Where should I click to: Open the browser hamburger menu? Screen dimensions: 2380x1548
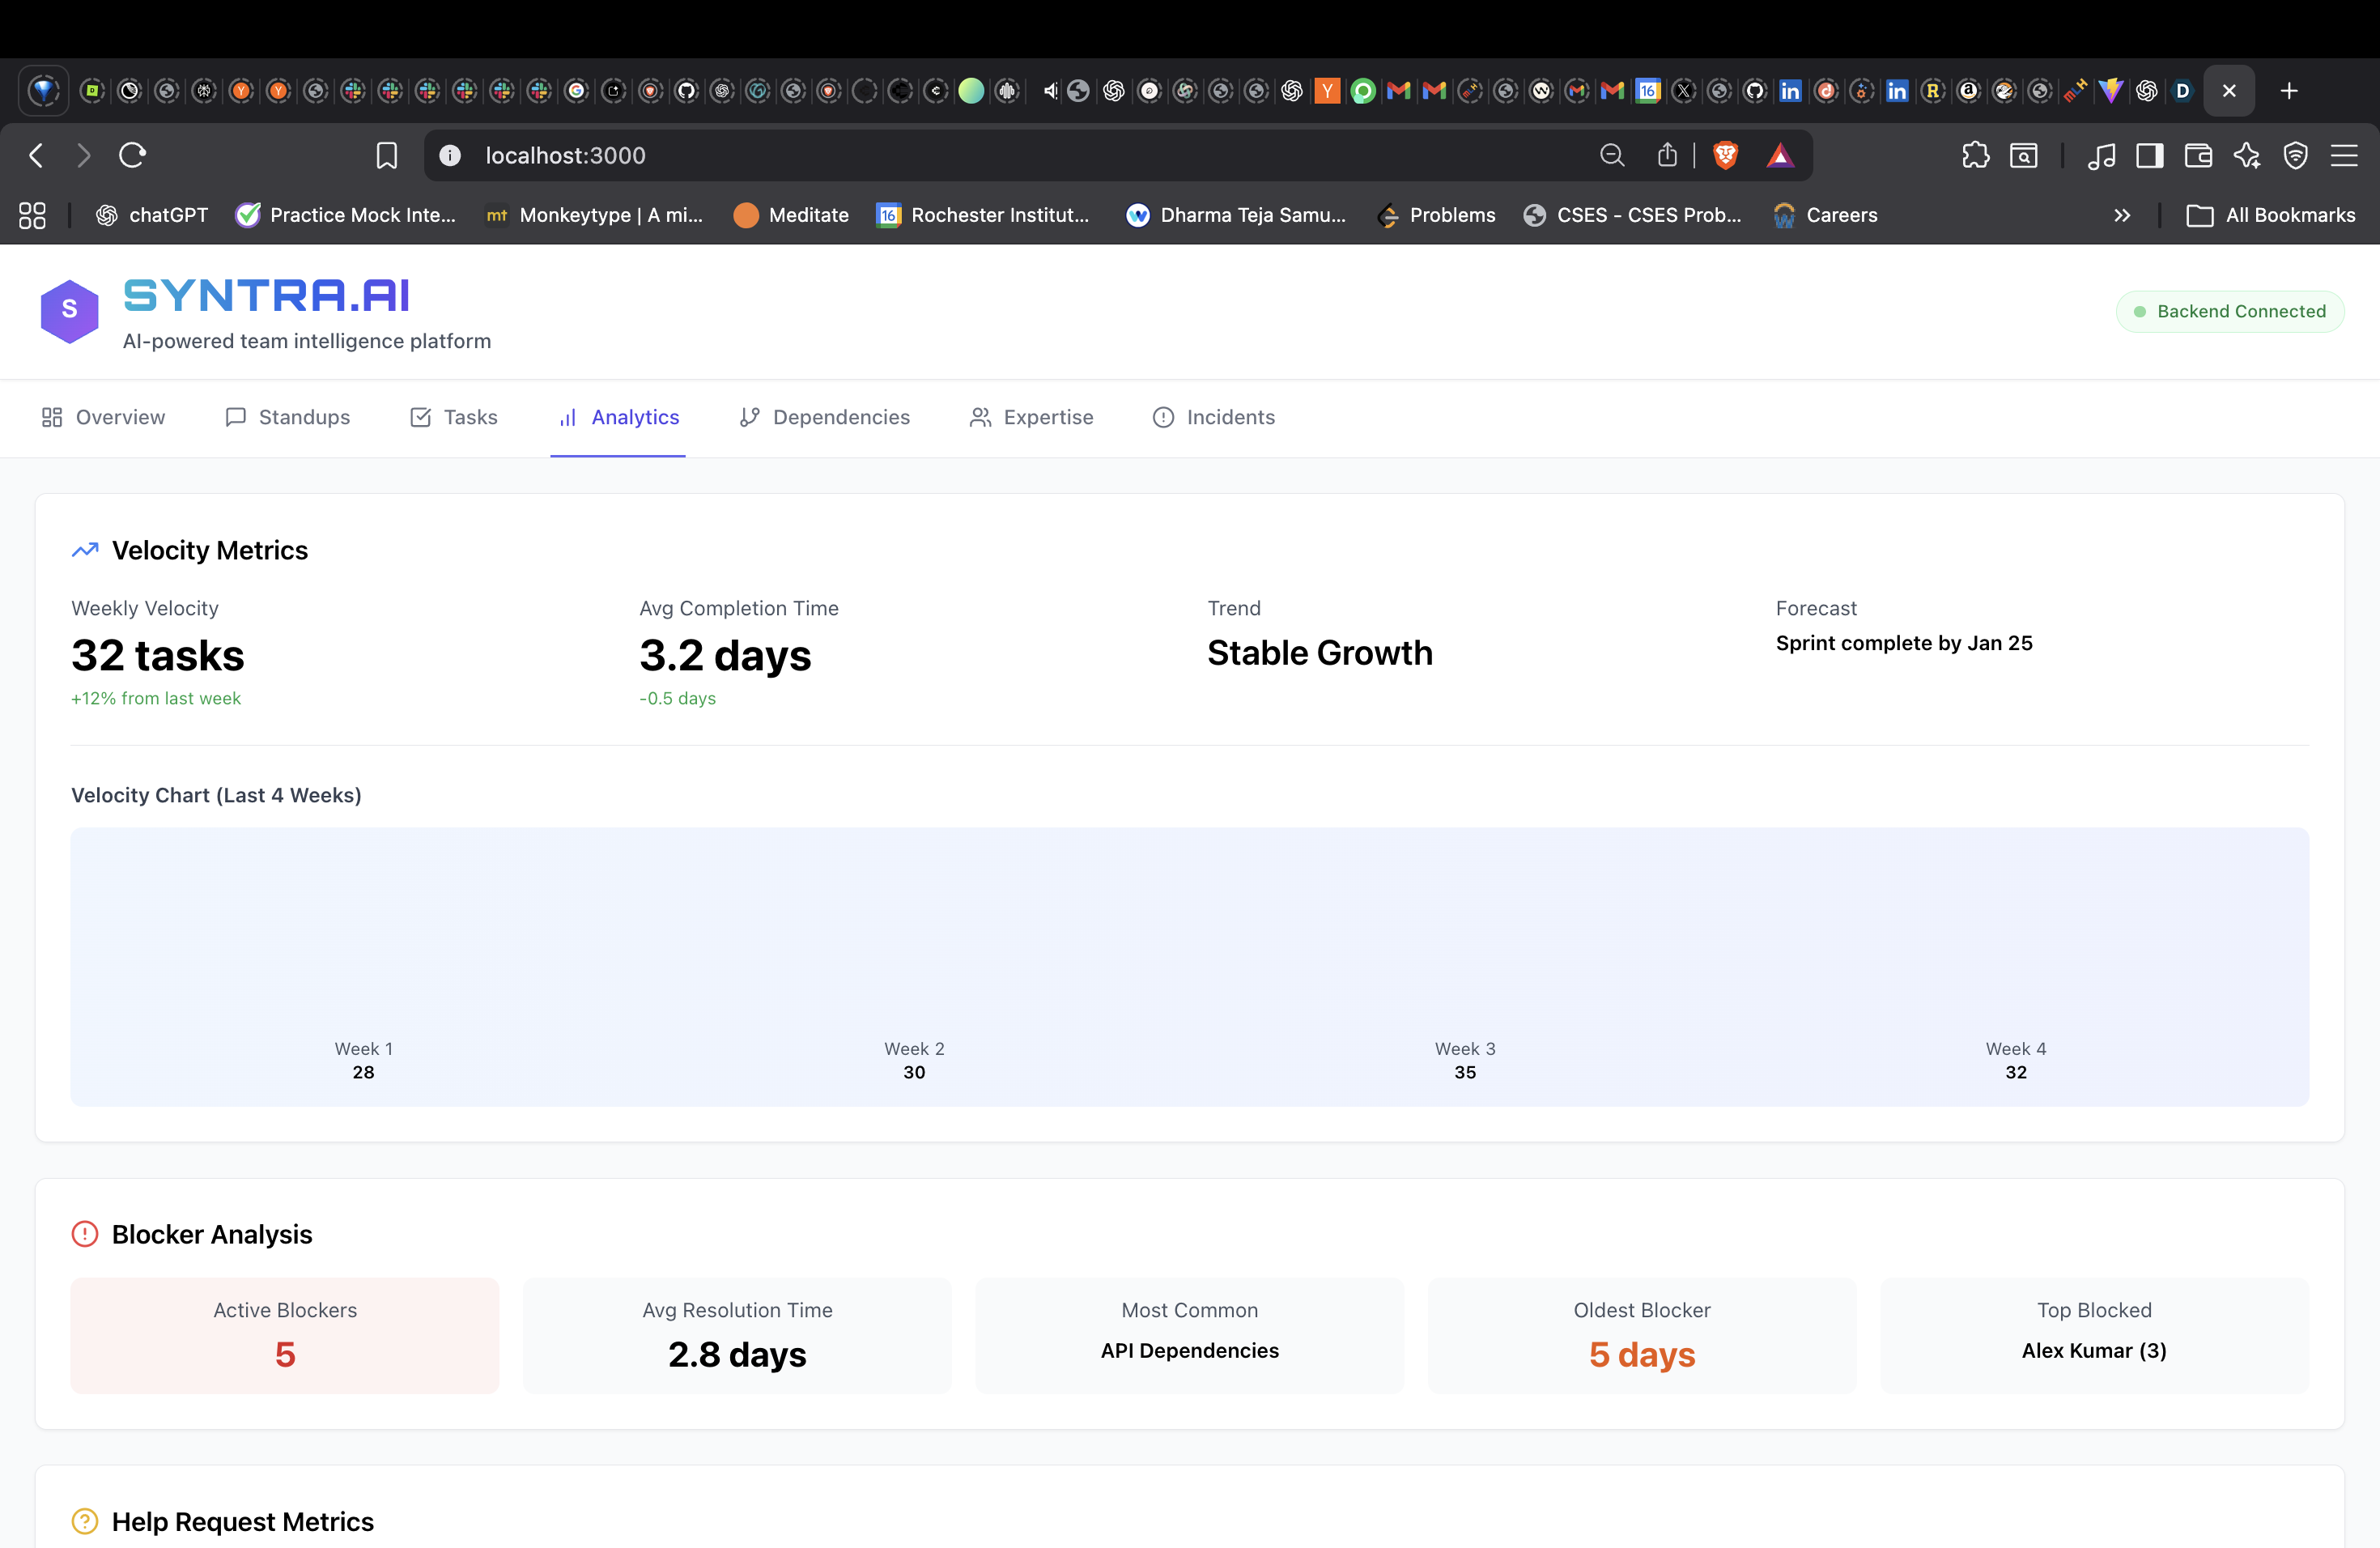pyautogui.click(x=2344, y=155)
